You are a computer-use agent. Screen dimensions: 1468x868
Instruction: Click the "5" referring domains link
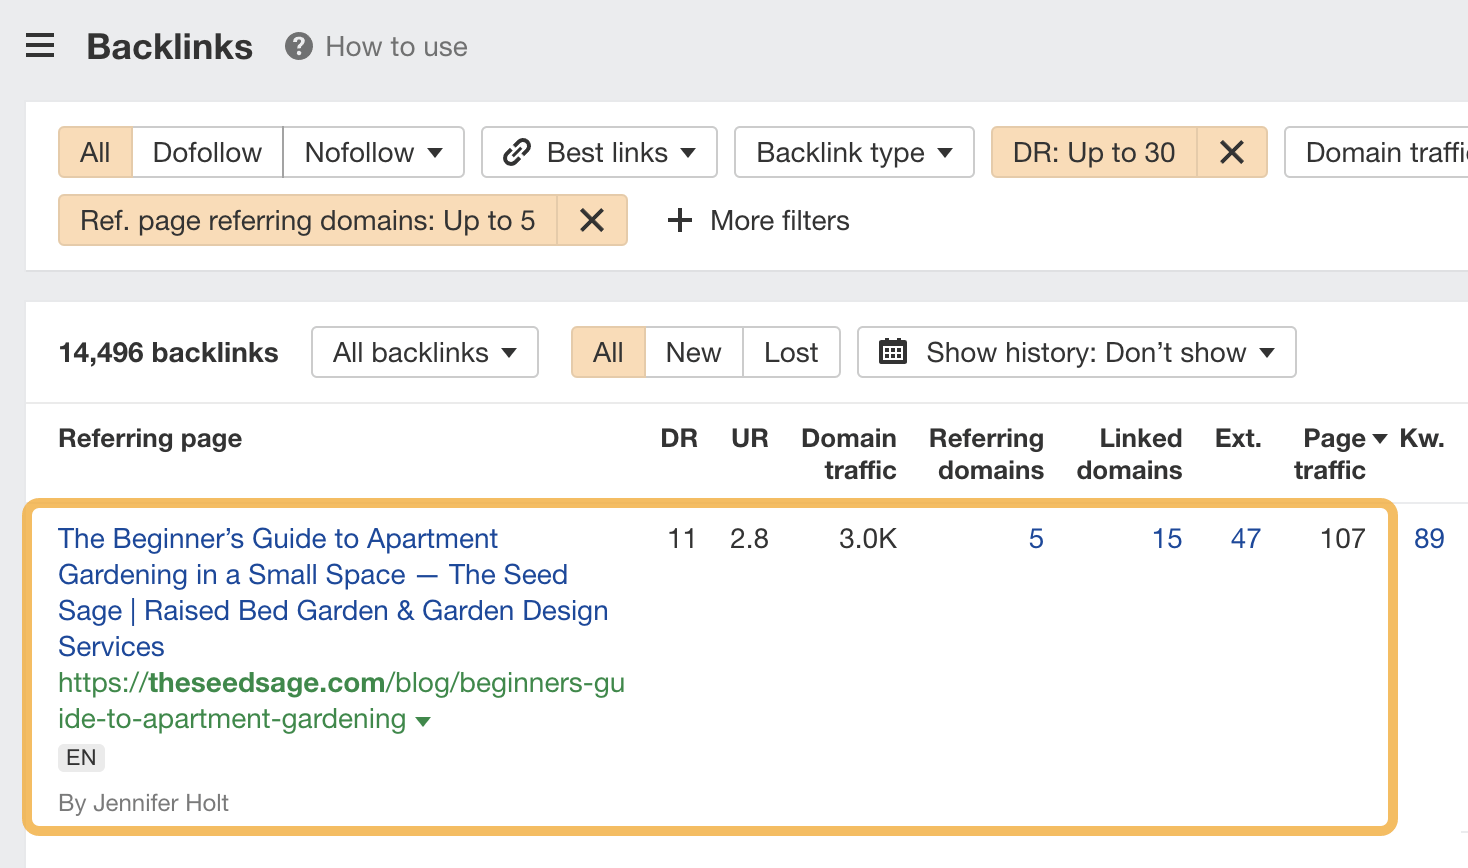pos(1036,538)
